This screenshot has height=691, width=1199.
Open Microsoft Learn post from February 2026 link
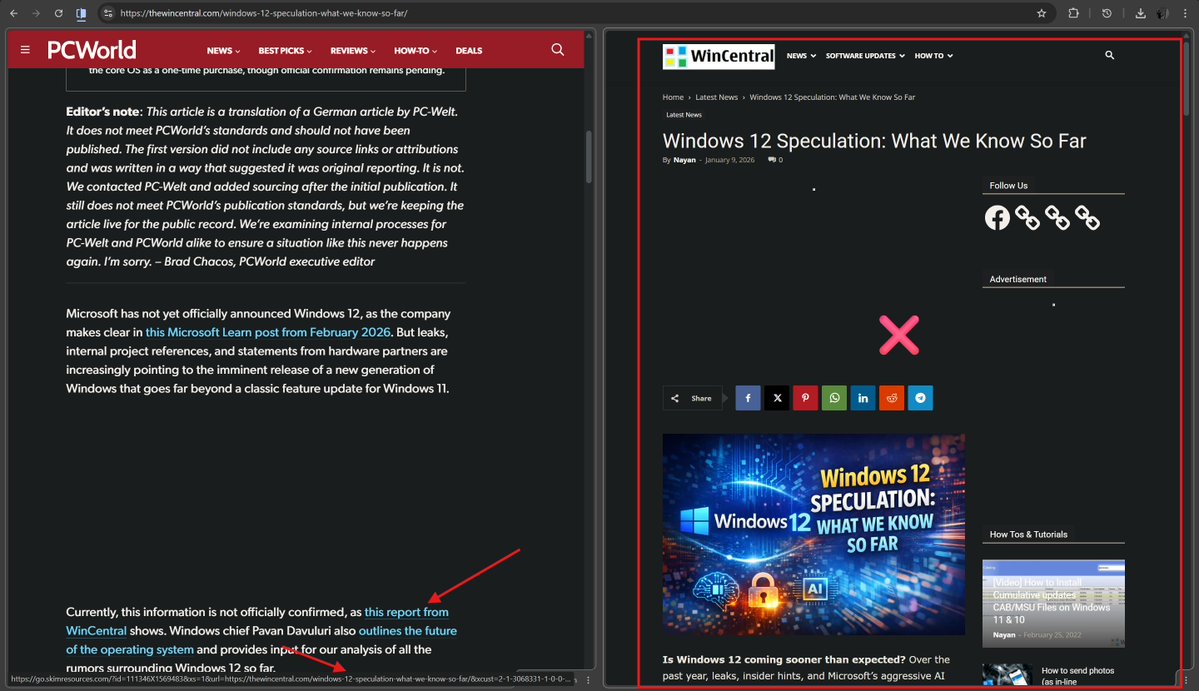pyautogui.click(x=268, y=333)
